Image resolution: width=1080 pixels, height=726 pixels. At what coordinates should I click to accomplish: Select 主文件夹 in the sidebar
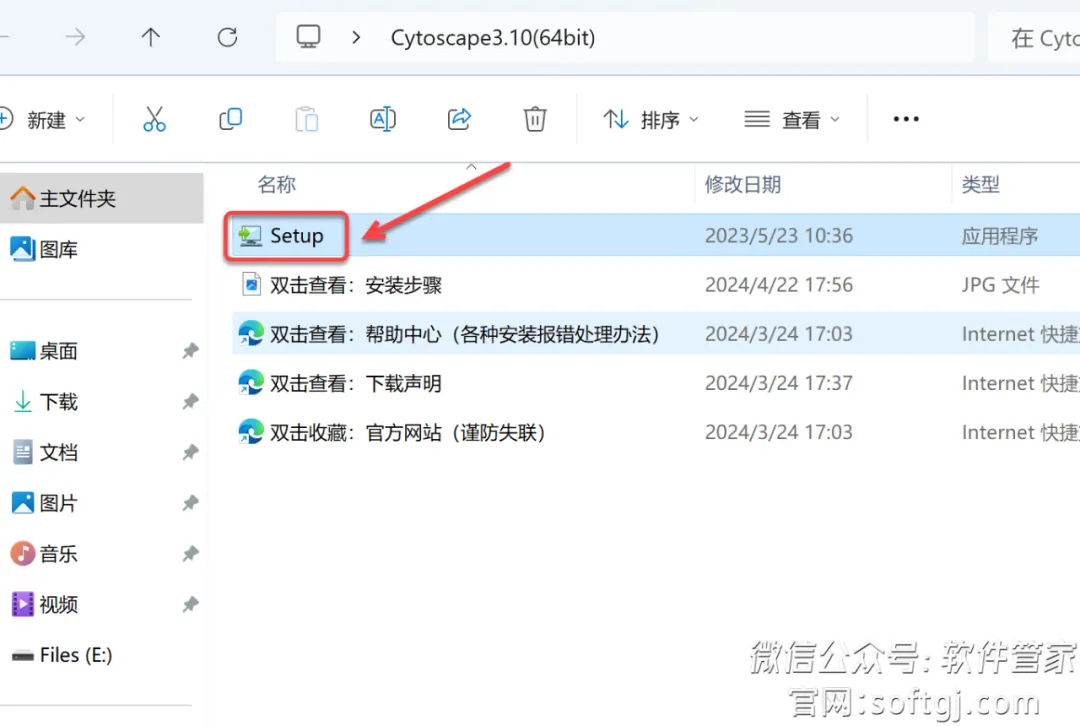coord(101,198)
